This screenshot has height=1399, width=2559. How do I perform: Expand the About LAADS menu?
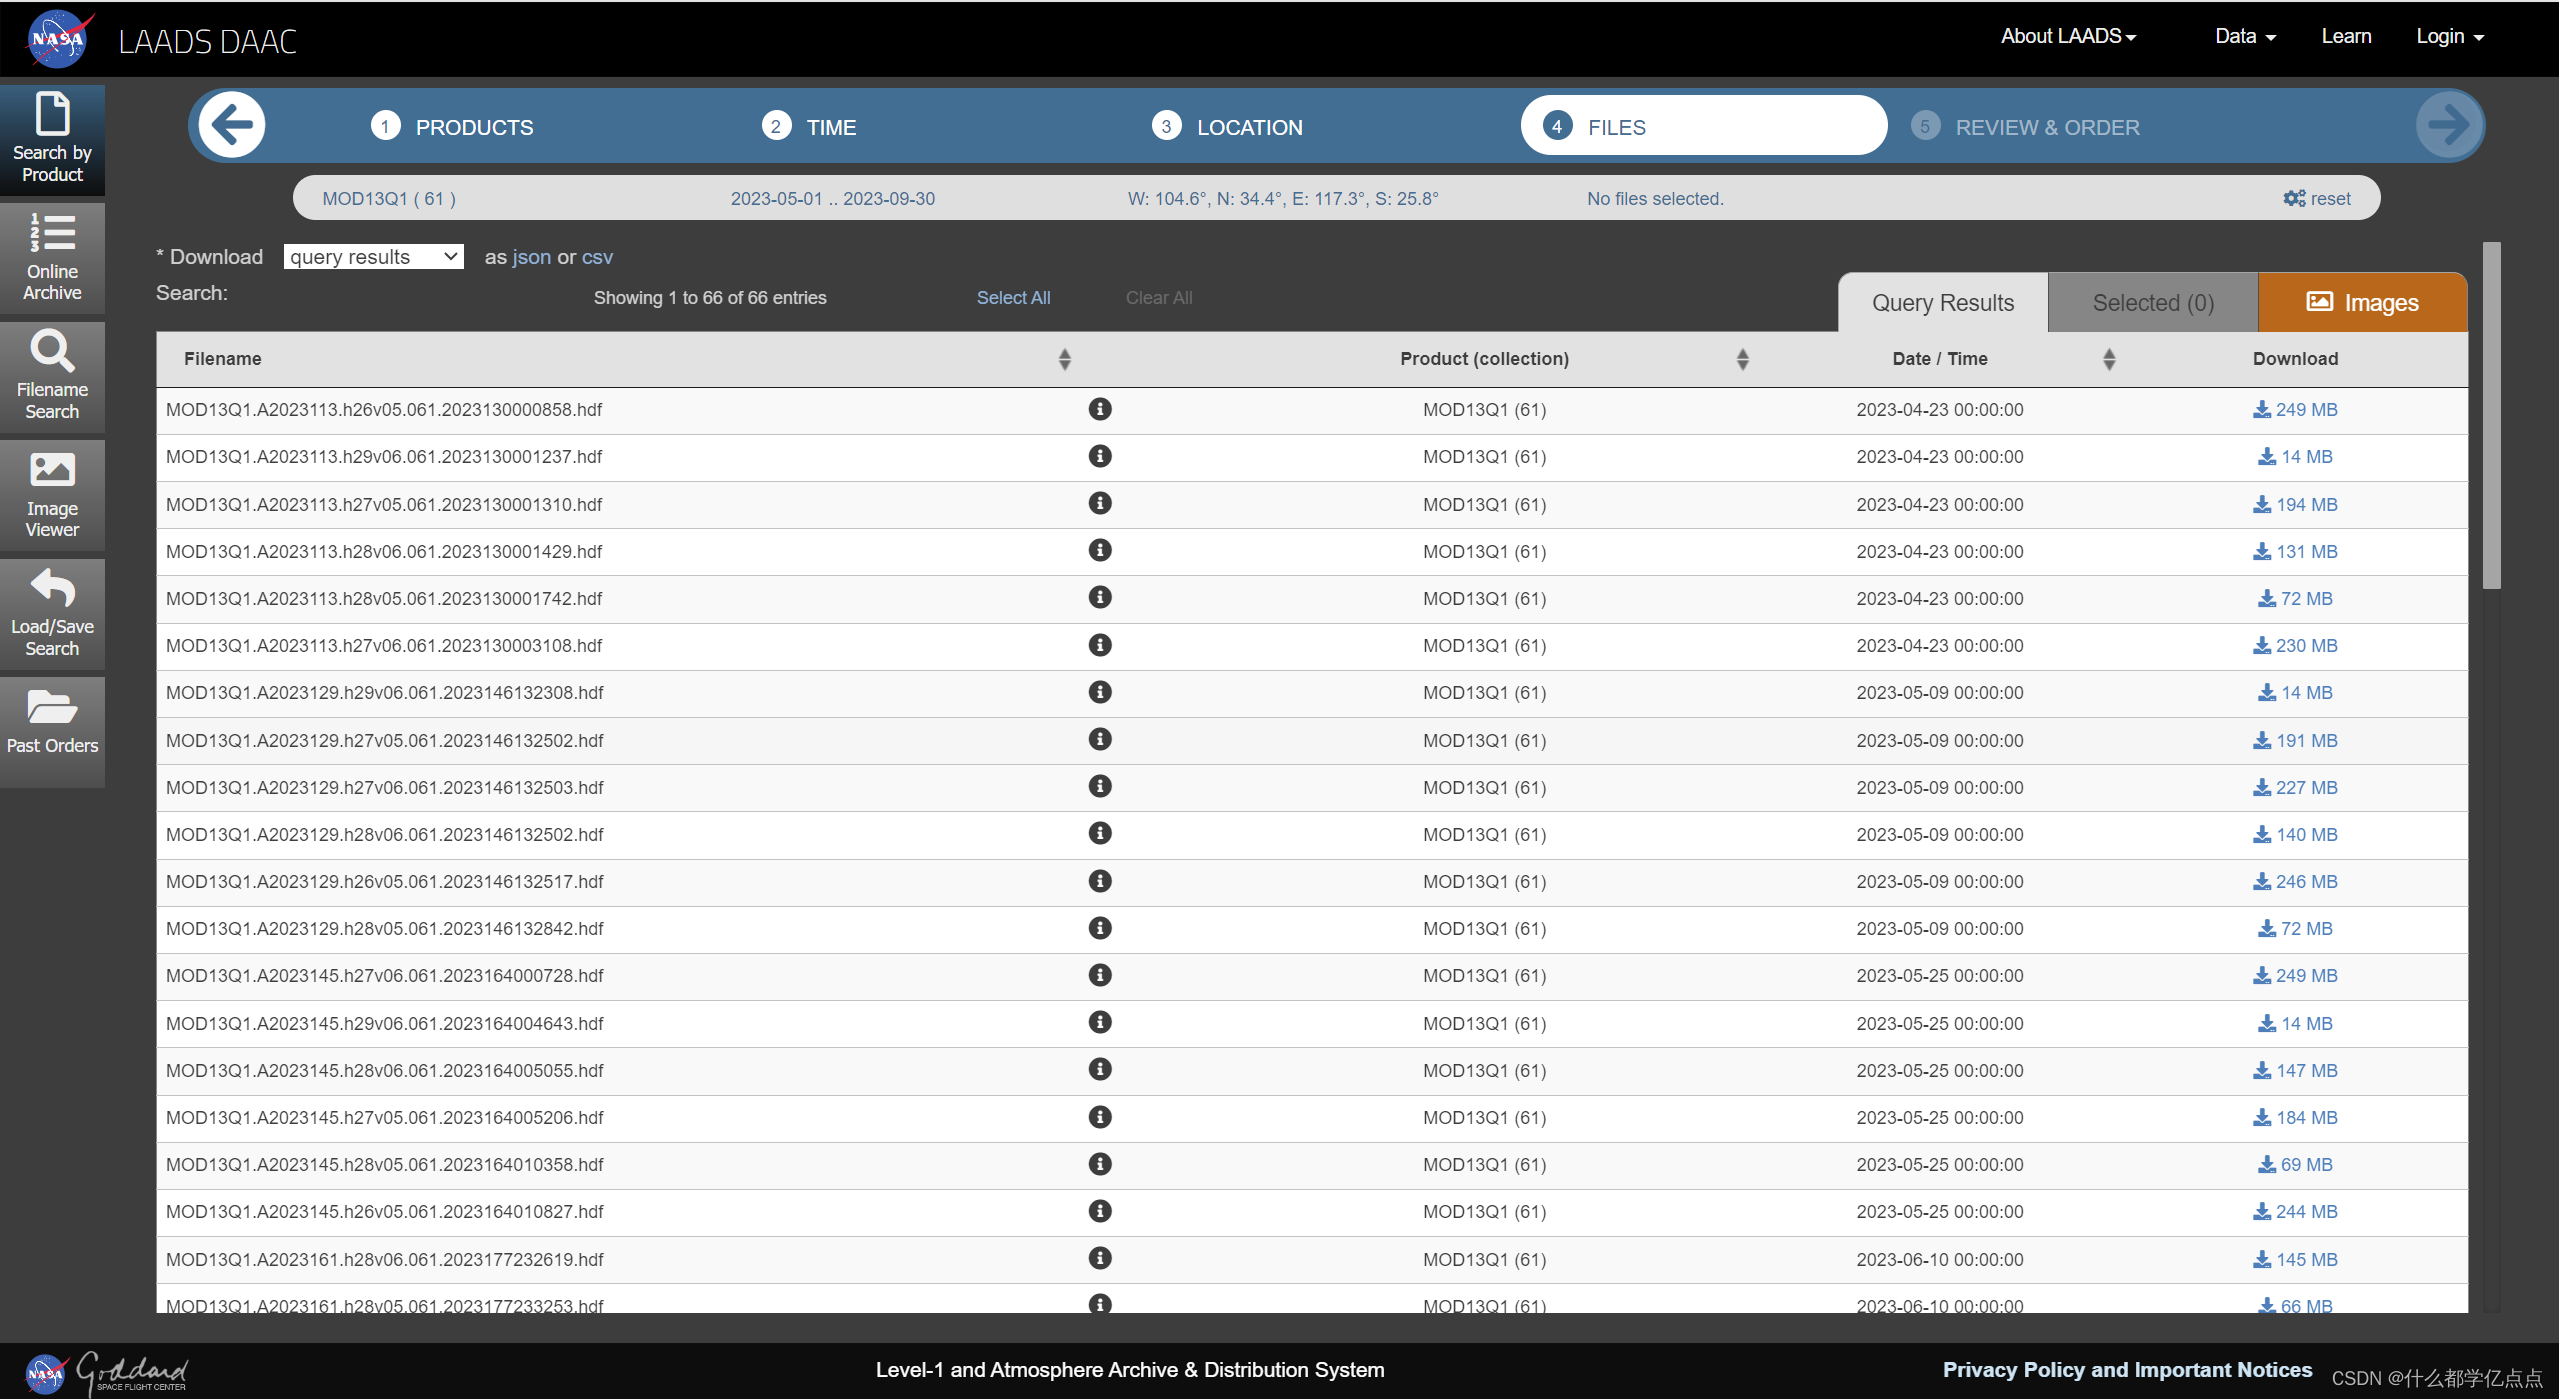click(x=2068, y=36)
